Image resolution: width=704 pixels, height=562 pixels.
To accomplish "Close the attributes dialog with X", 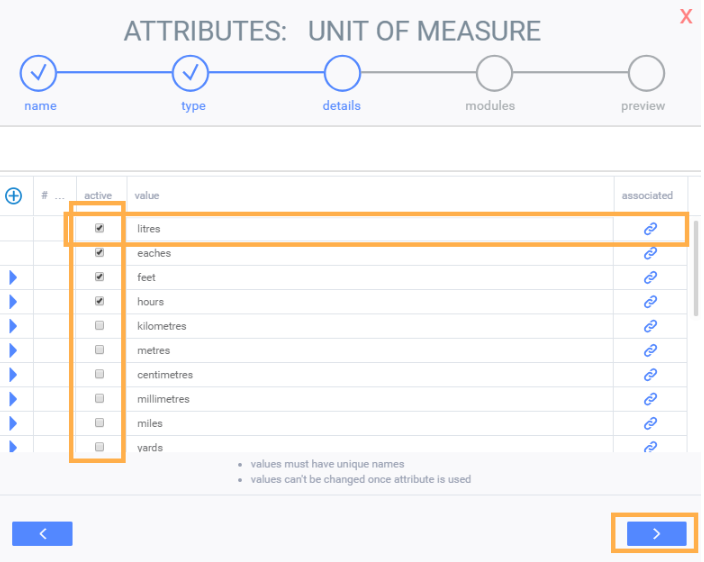I will [x=686, y=16].
